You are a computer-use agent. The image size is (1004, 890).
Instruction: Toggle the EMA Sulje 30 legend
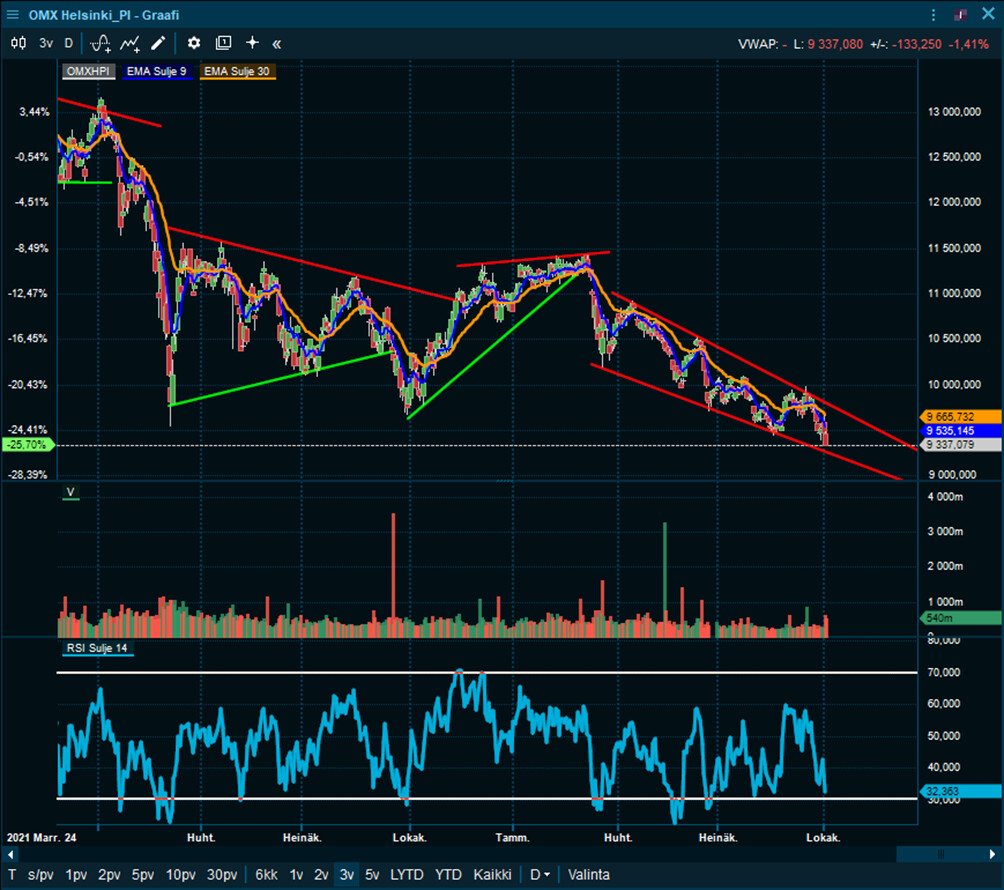click(237, 71)
